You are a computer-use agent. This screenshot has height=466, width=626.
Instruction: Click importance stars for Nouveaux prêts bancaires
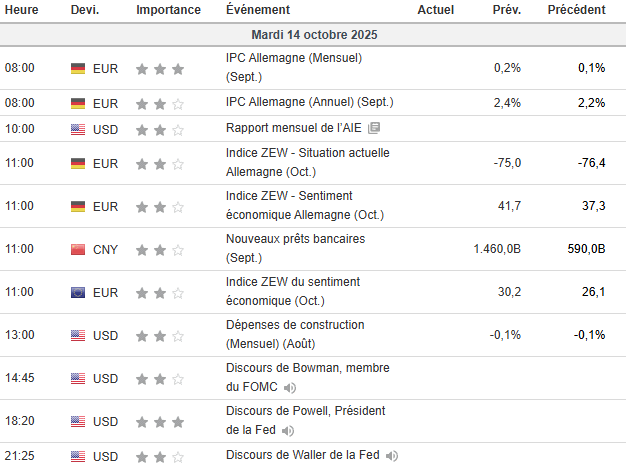click(x=160, y=249)
